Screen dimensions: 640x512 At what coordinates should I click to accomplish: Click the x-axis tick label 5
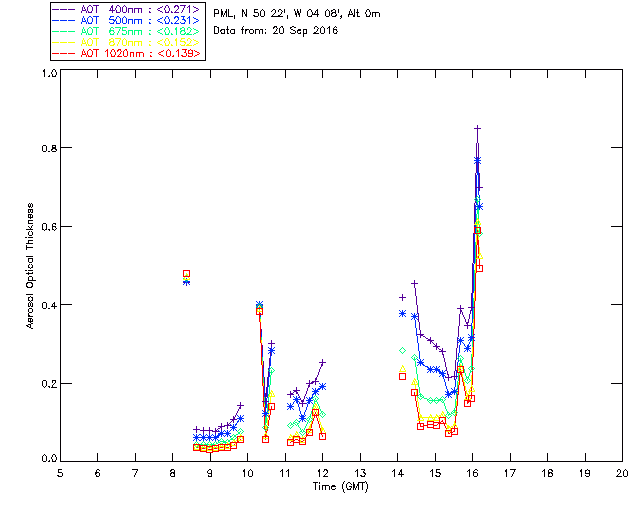click(x=60, y=473)
